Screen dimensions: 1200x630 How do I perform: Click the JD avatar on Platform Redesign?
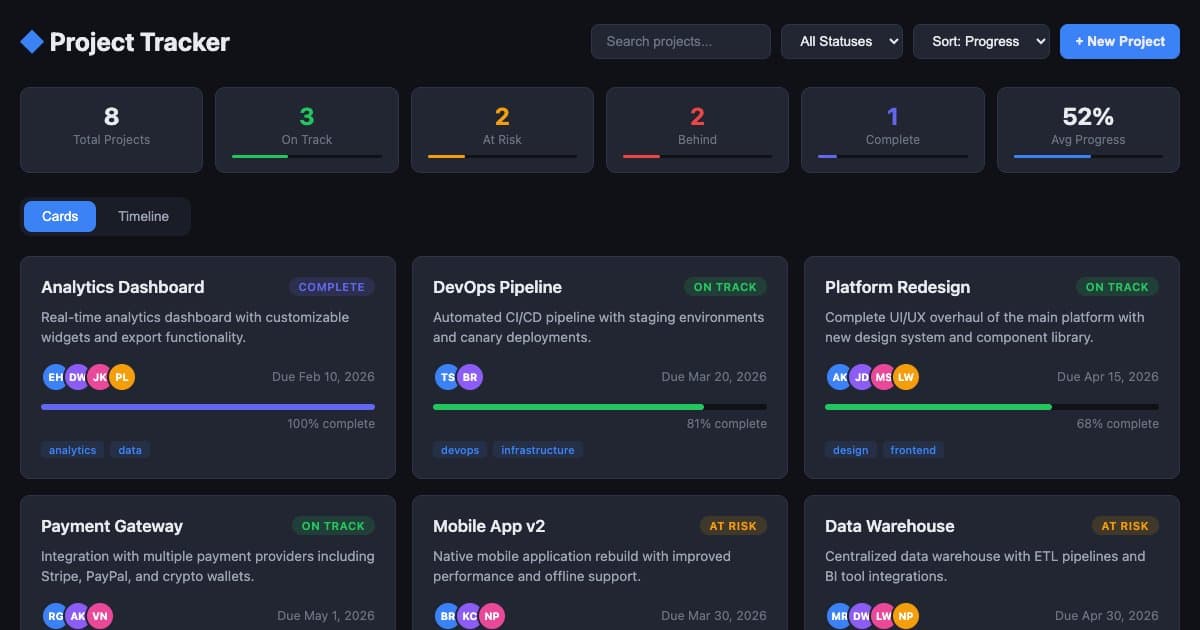point(861,377)
